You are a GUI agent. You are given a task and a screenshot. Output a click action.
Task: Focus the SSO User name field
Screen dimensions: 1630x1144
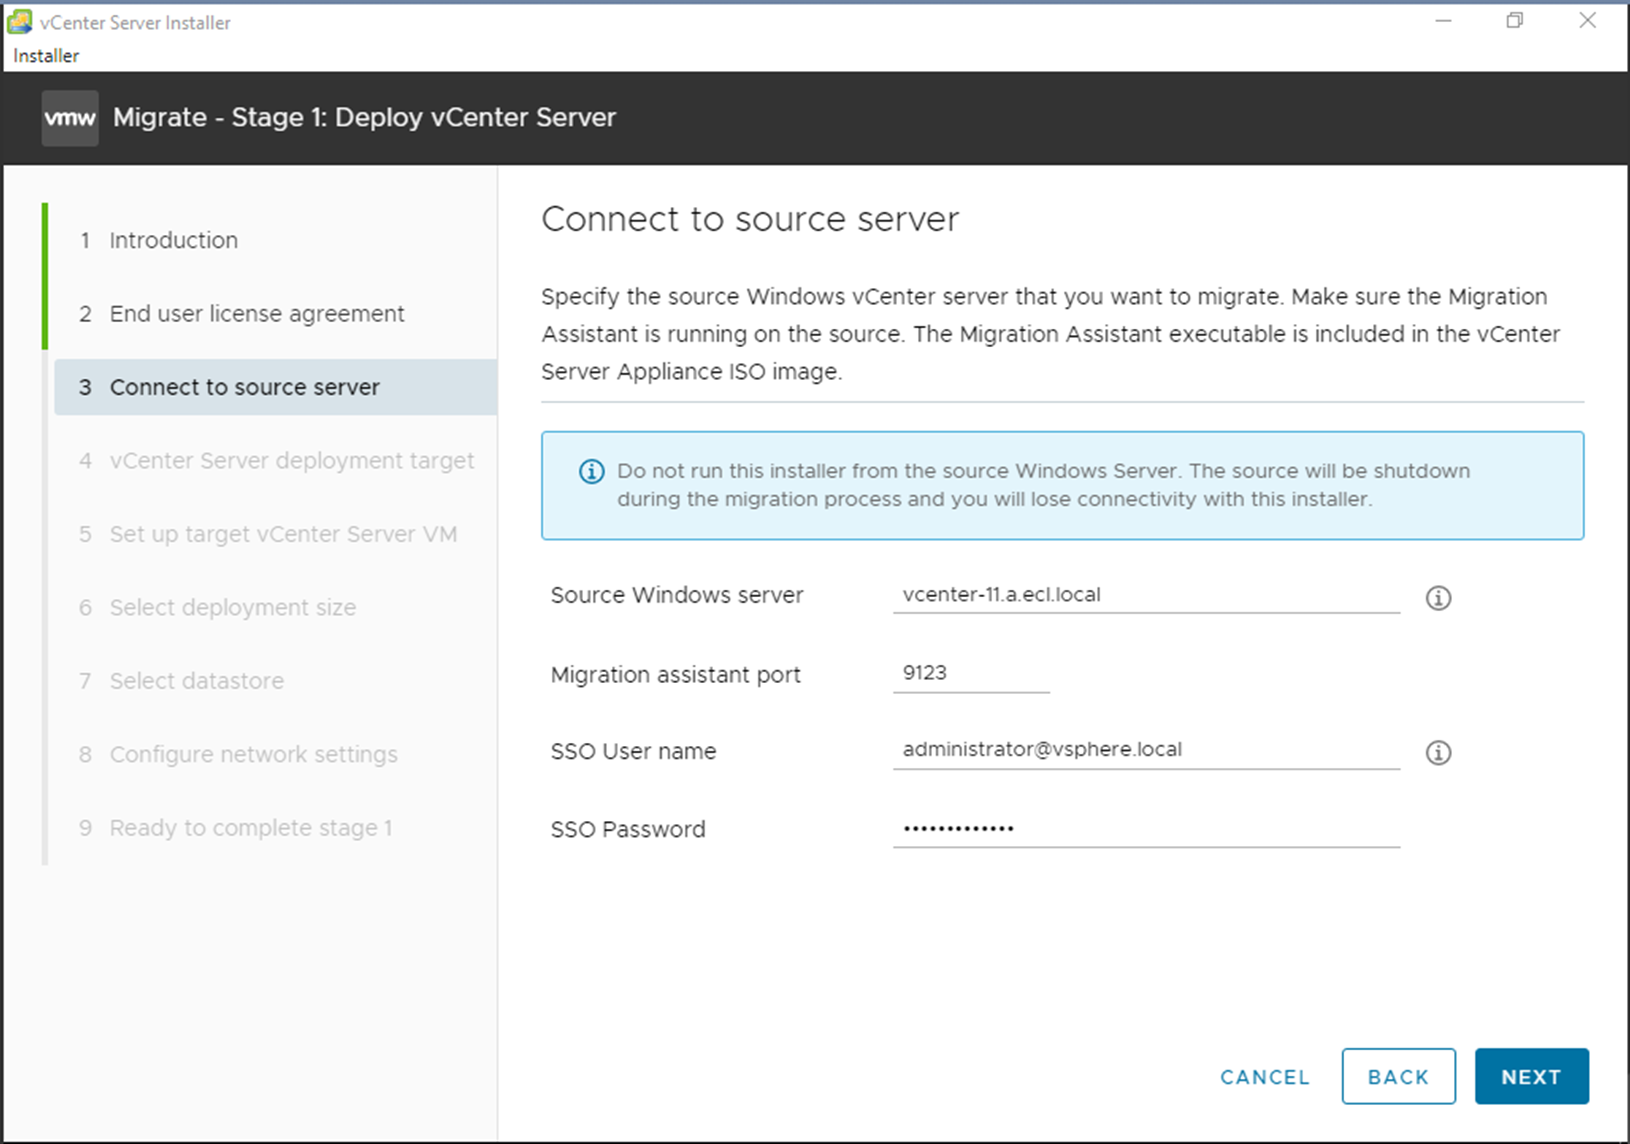point(1146,751)
